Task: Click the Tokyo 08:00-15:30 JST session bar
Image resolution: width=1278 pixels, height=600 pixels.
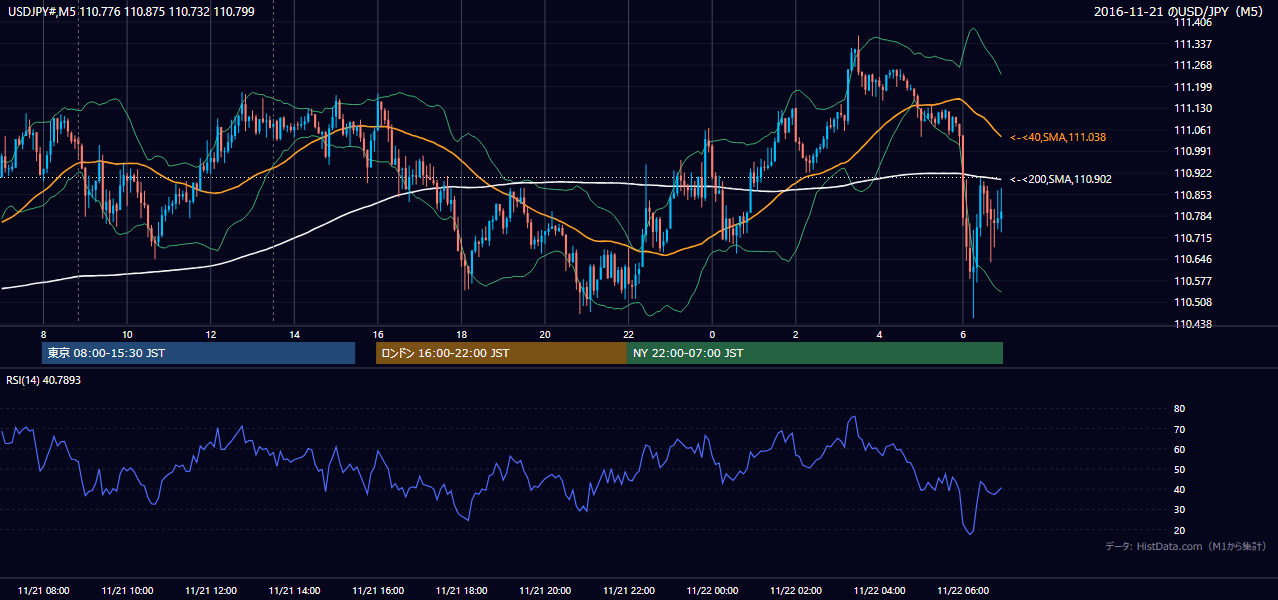Action: tap(198, 353)
